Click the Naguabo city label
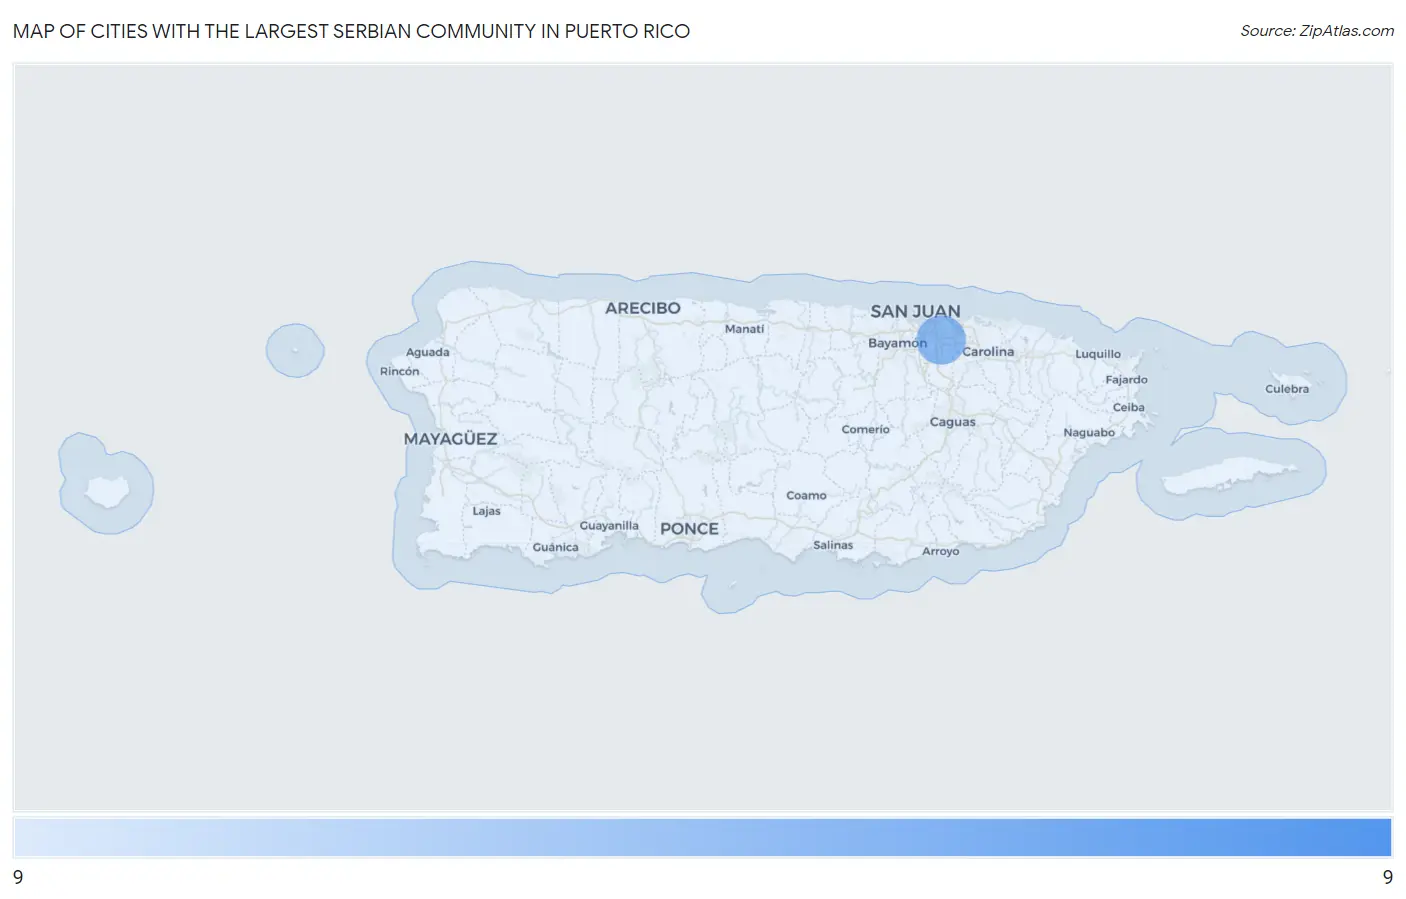 tap(1089, 433)
